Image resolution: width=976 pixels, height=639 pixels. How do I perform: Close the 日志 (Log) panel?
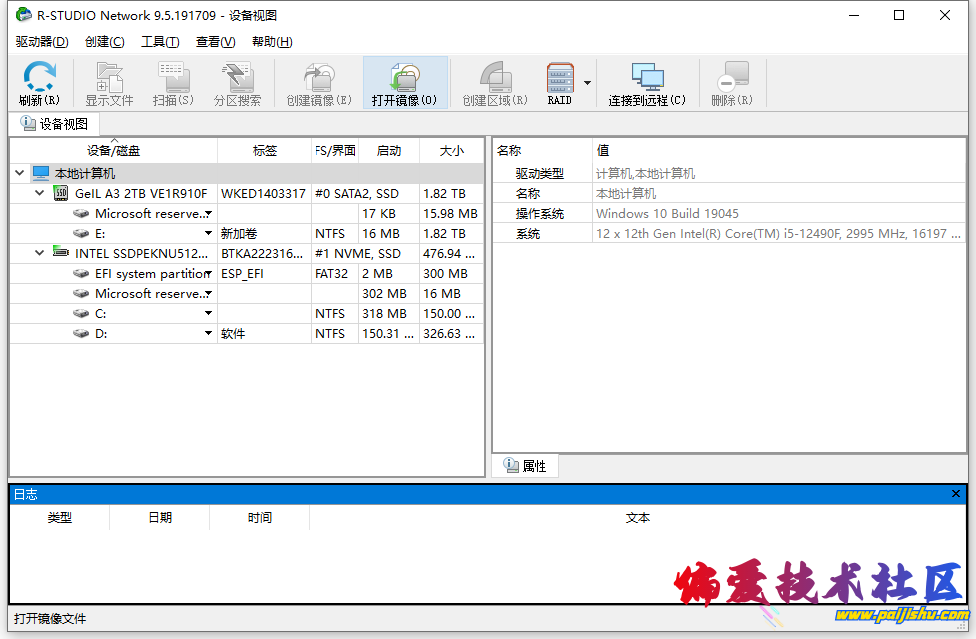point(956,493)
